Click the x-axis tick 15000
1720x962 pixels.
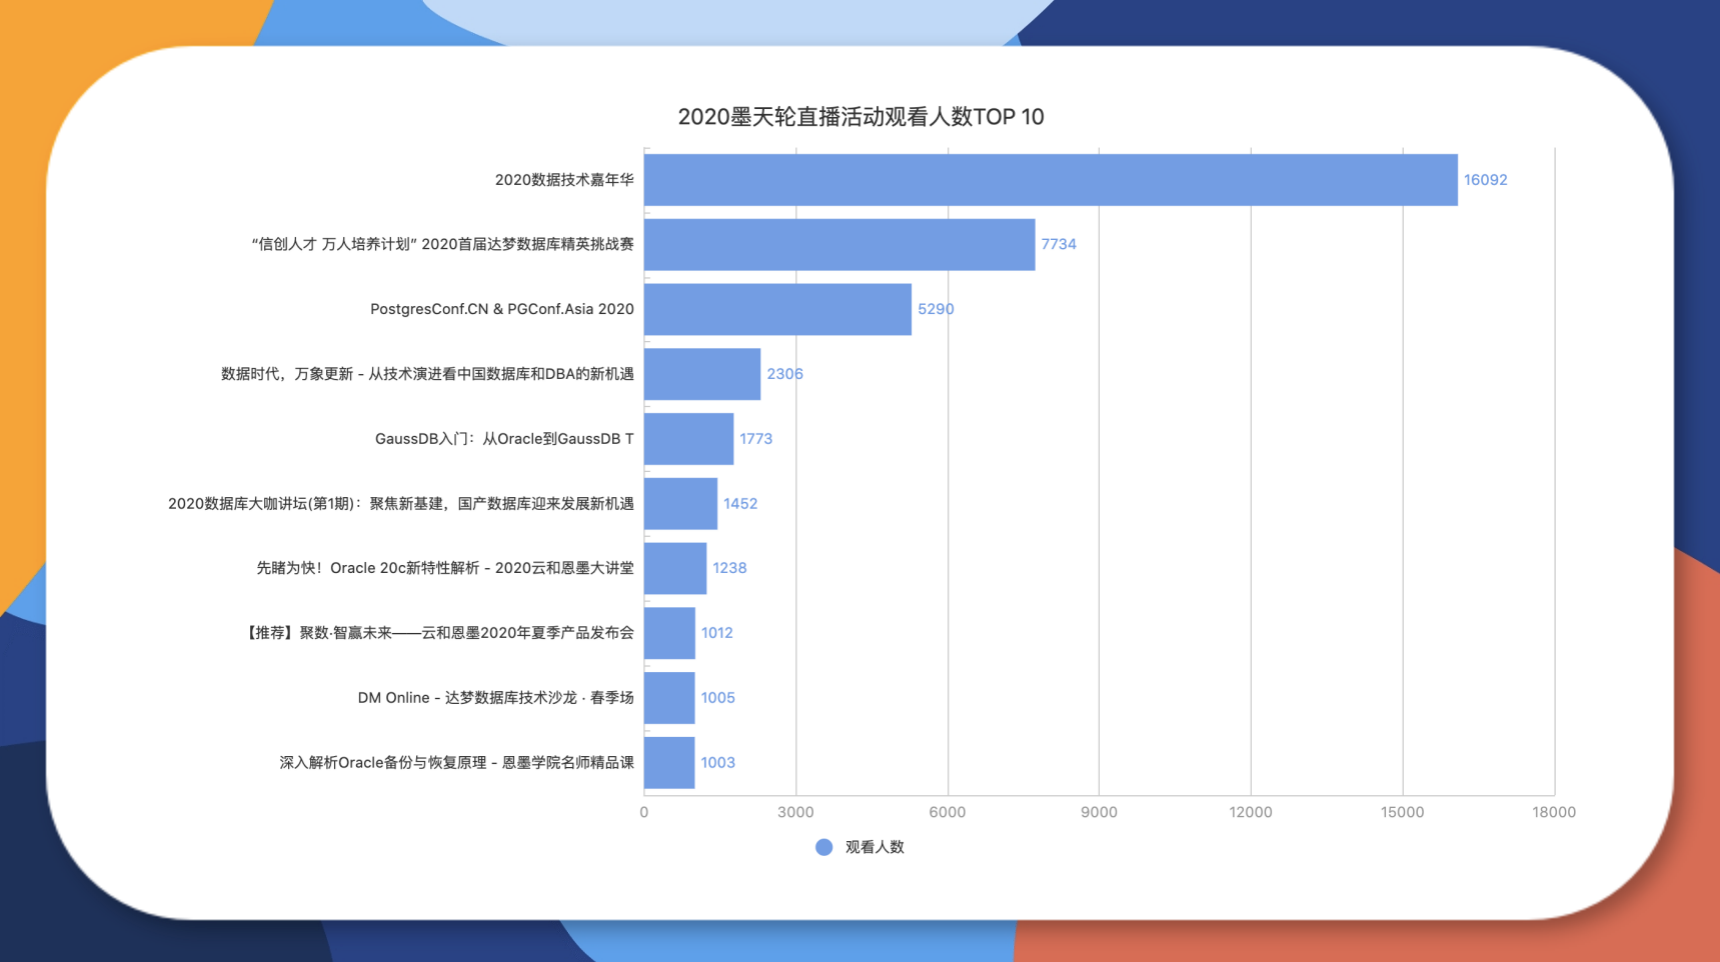point(1403,812)
